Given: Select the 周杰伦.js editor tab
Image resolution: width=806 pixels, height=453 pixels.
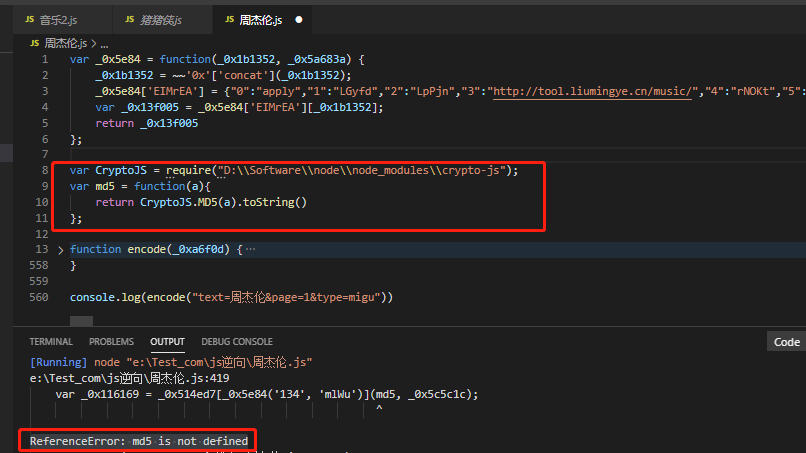Looking at the screenshot, I should pos(261,20).
